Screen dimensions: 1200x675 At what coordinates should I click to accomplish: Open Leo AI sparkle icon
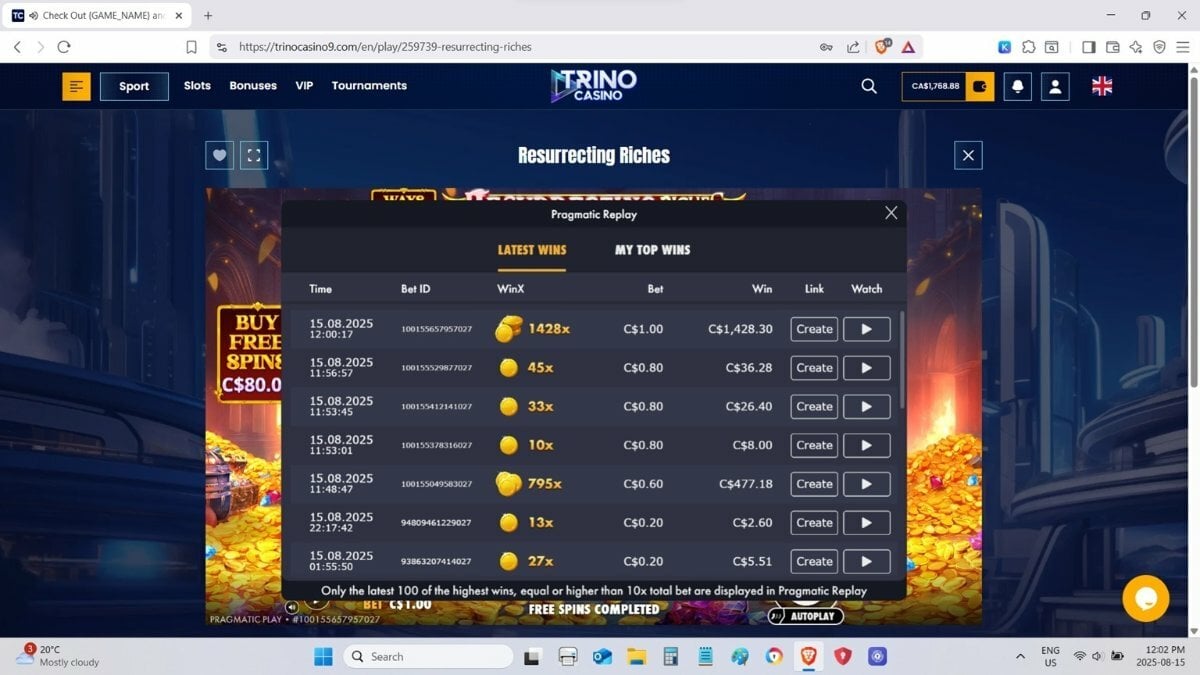1136,47
